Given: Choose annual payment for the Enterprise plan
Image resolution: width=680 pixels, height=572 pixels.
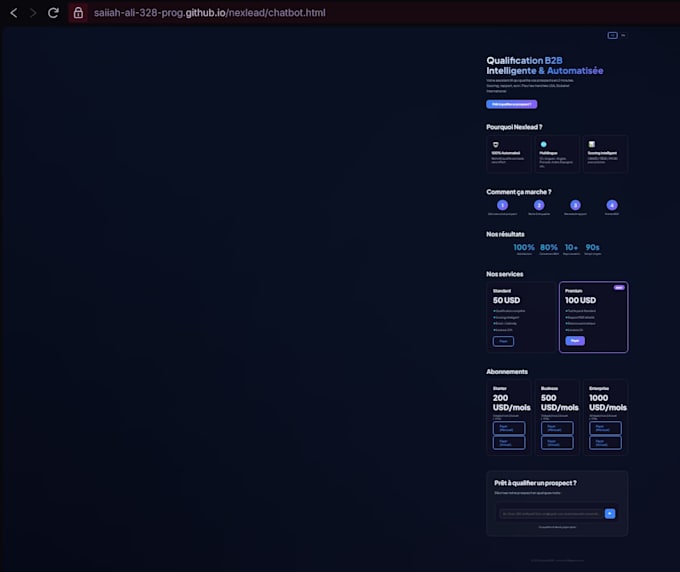Looking at the screenshot, I should (x=605, y=443).
